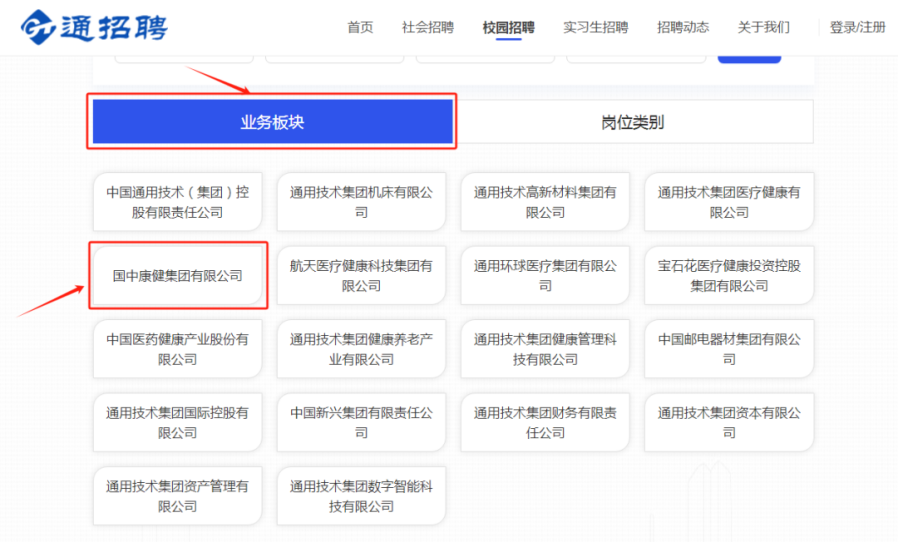
Task: Pick 中国邮电器材集团有限公司 card
Action: point(729,349)
